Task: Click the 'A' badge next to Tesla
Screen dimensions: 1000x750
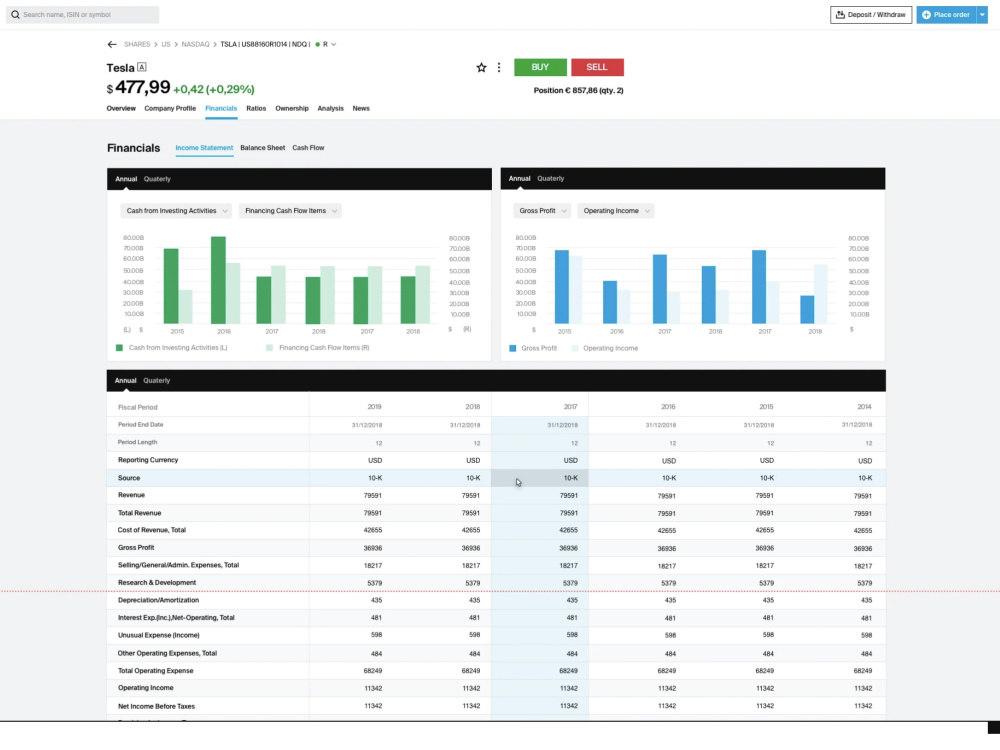Action: point(142,67)
